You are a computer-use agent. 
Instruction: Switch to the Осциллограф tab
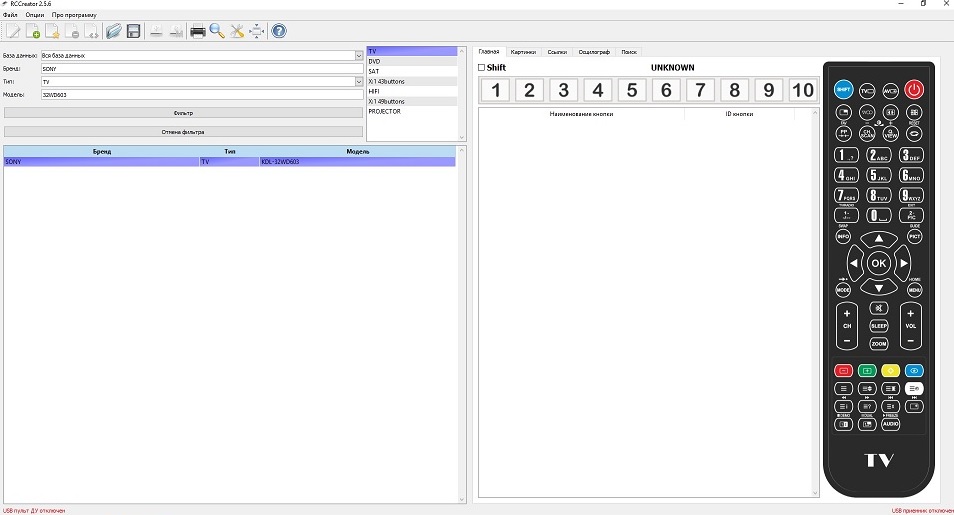pos(594,52)
